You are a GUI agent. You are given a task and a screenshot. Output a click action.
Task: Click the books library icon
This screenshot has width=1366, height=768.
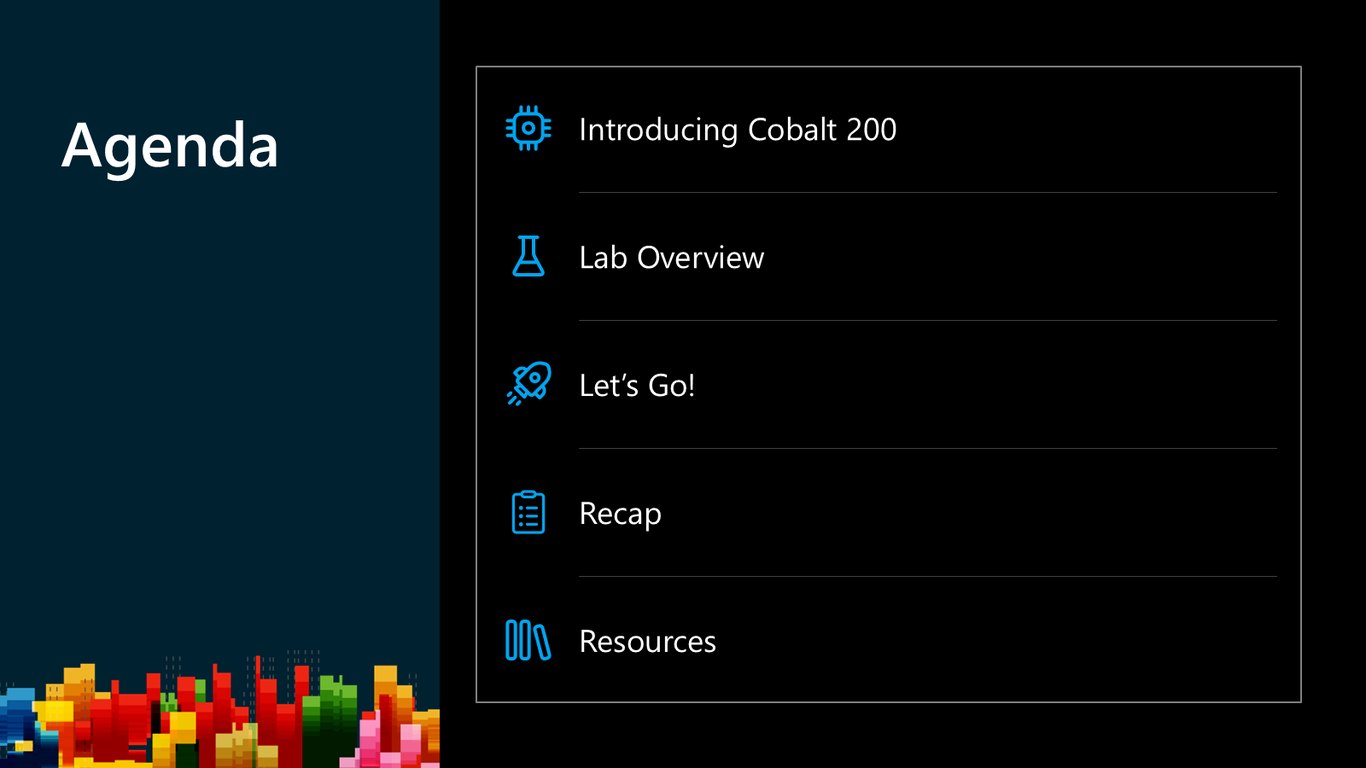coord(528,640)
